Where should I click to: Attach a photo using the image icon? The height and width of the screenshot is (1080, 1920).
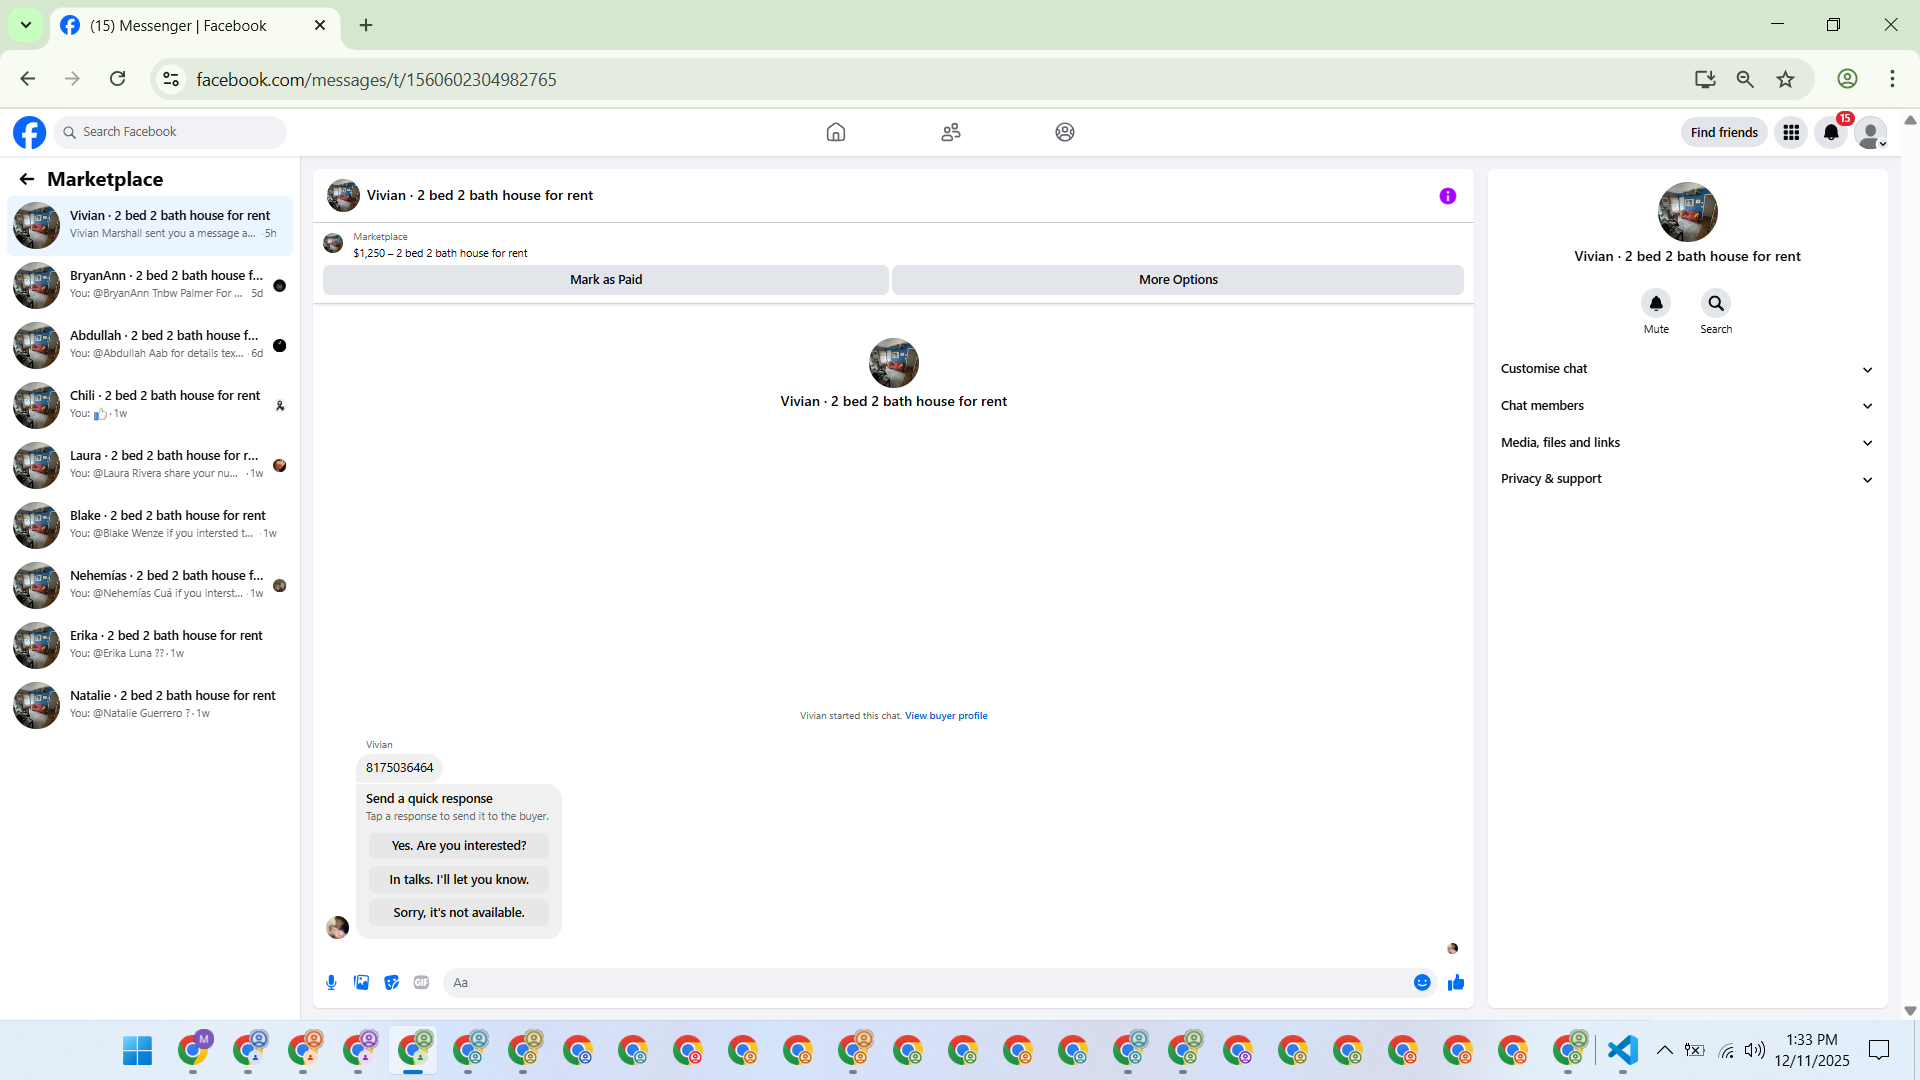(x=361, y=983)
